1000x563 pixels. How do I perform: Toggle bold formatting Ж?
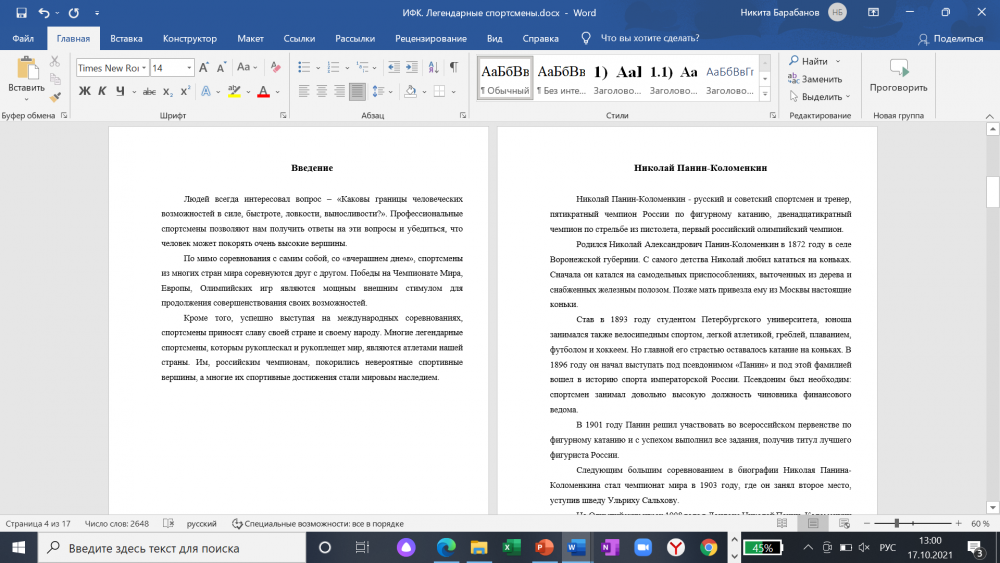point(84,92)
